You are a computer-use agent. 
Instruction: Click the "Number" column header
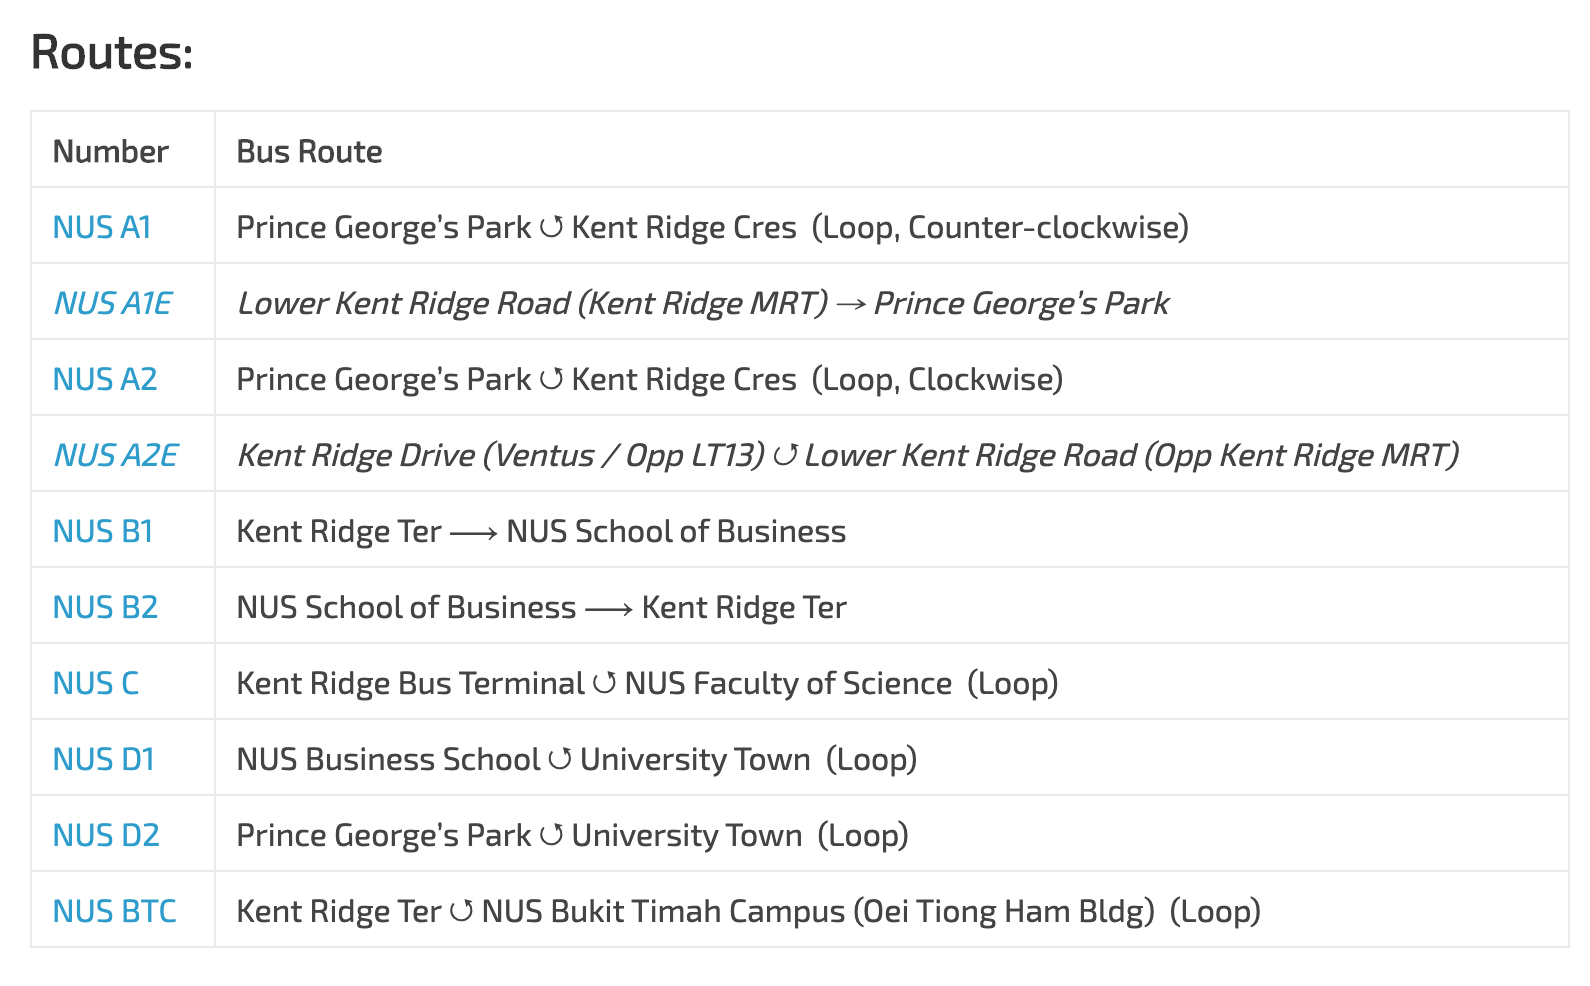pyautogui.click(x=111, y=152)
